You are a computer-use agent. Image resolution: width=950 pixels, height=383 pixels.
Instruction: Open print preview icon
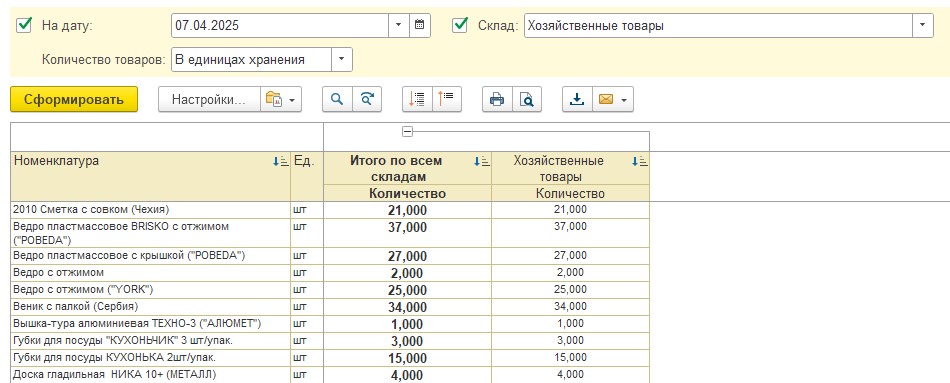click(x=527, y=99)
